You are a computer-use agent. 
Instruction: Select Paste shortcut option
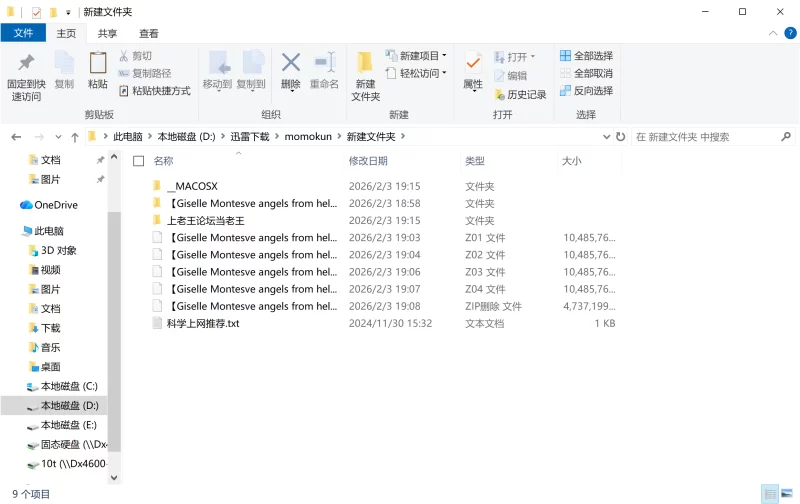[155, 91]
